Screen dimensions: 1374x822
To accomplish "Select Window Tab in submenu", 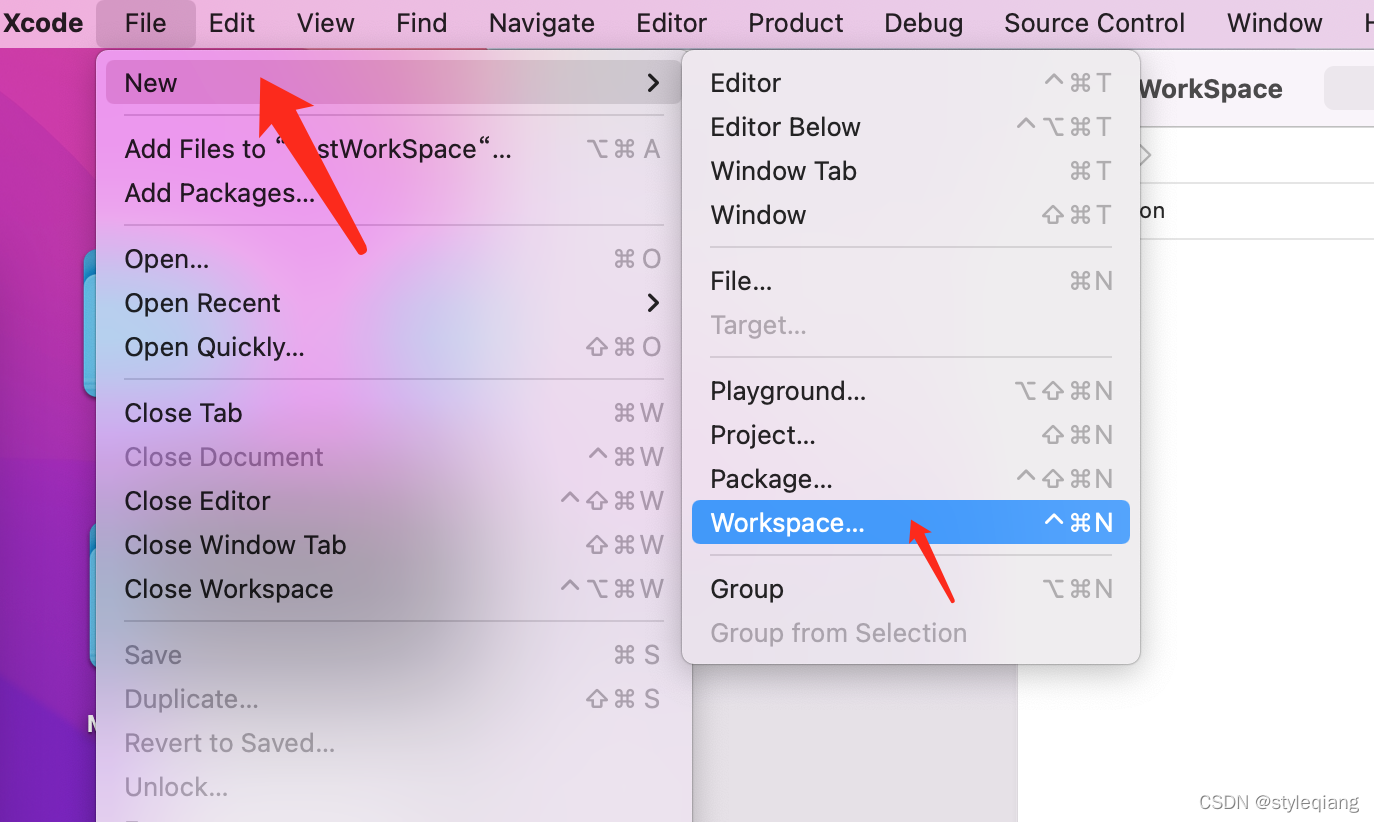I will (911, 171).
